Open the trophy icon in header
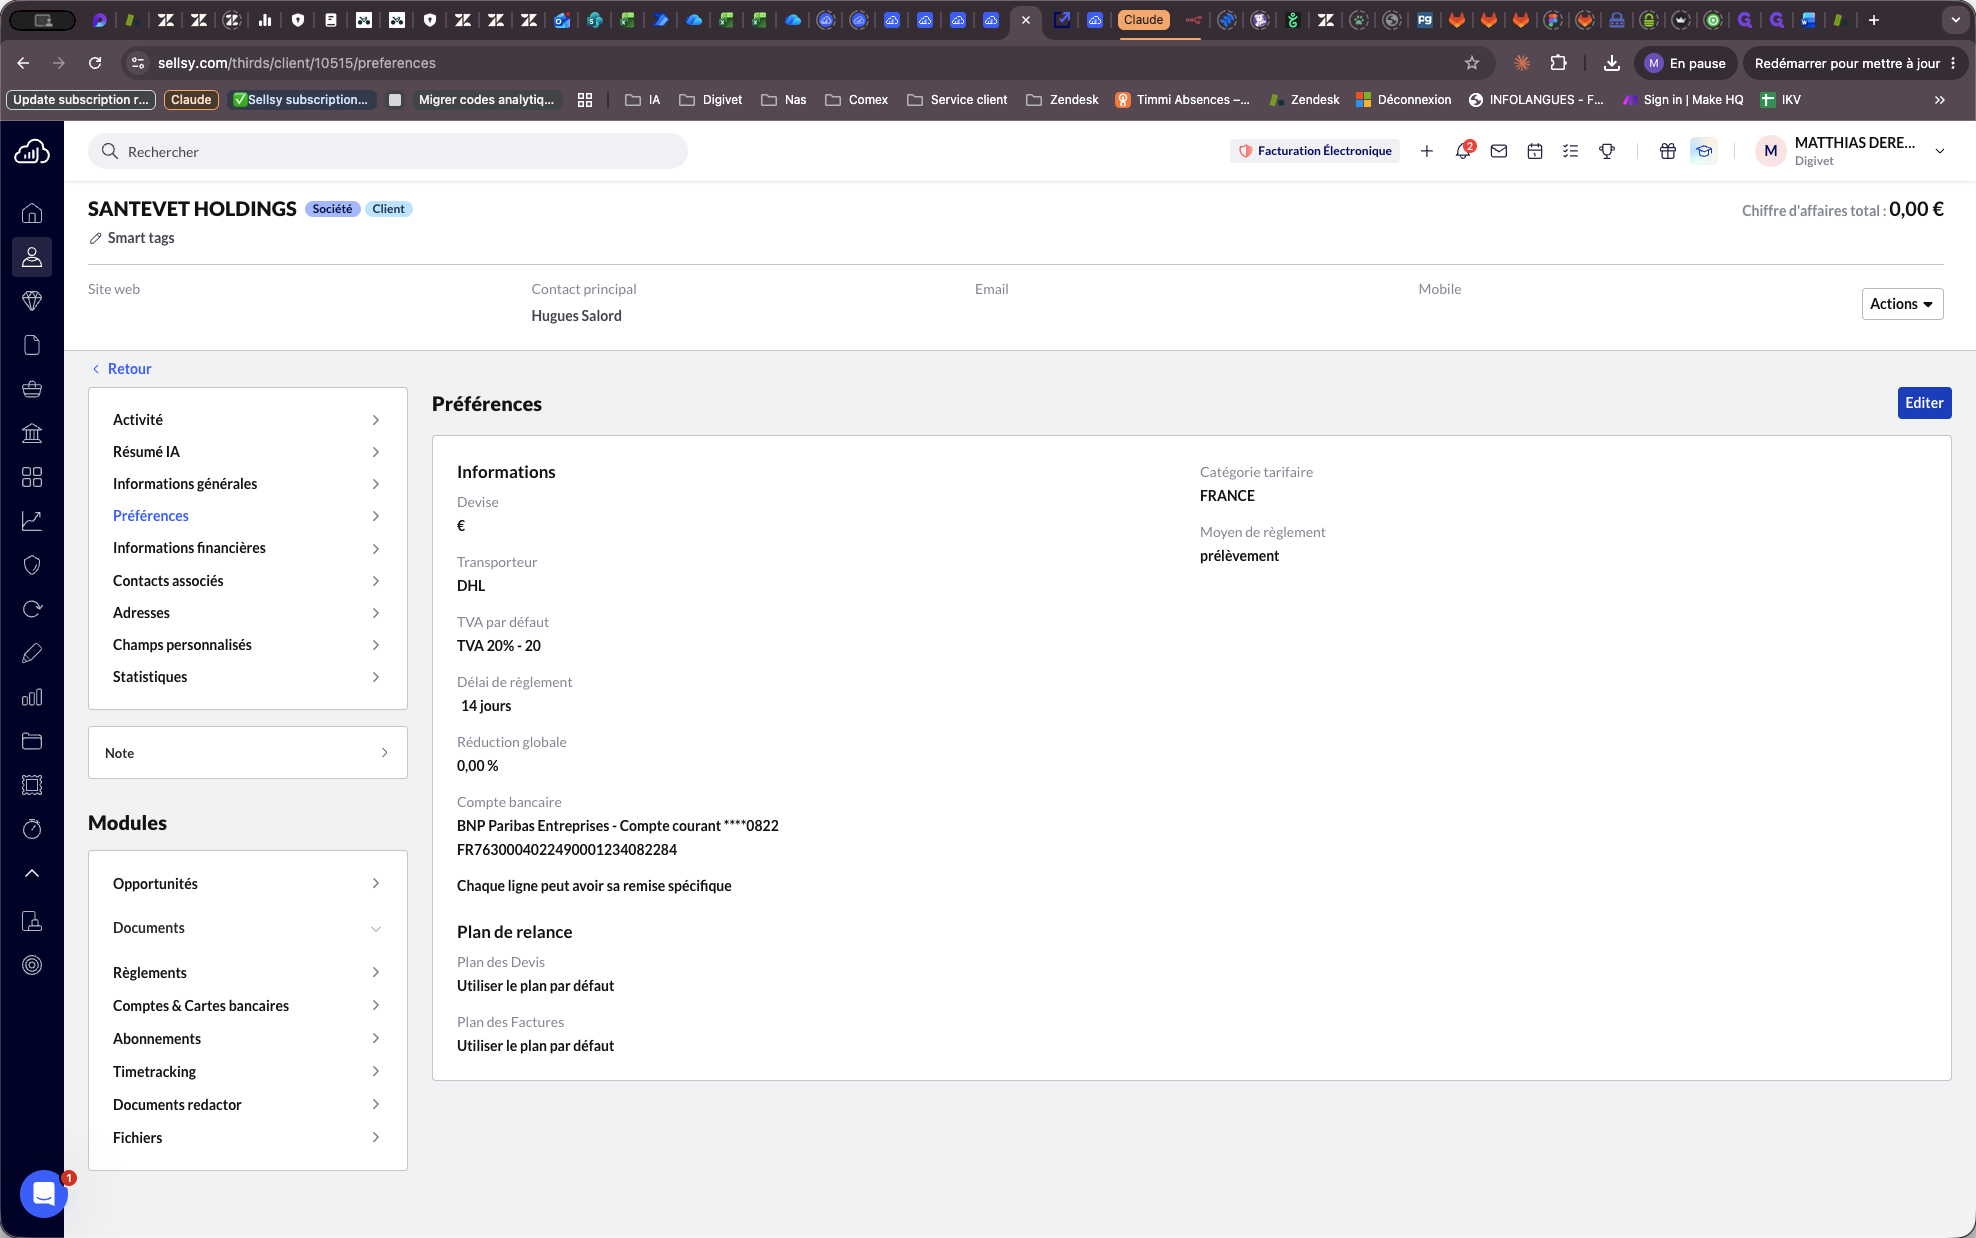Image resolution: width=1976 pixels, height=1238 pixels. [1607, 151]
